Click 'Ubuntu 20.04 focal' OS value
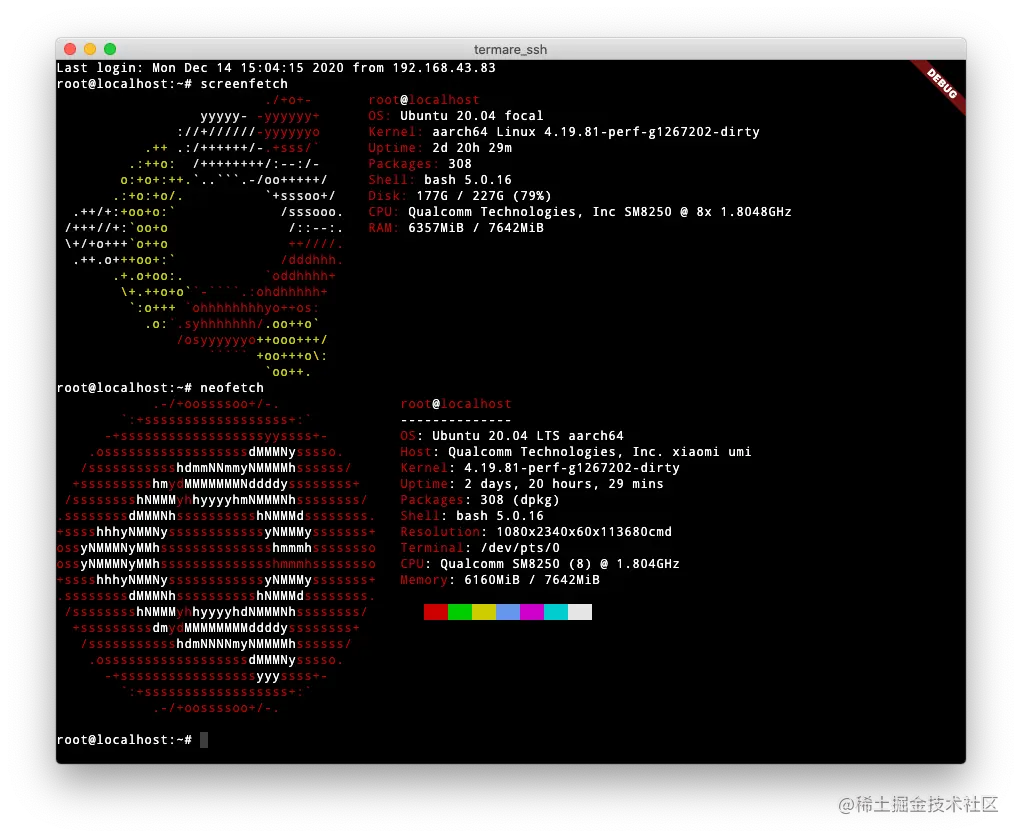This screenshot has height=838, width=1022. point(471,116)
